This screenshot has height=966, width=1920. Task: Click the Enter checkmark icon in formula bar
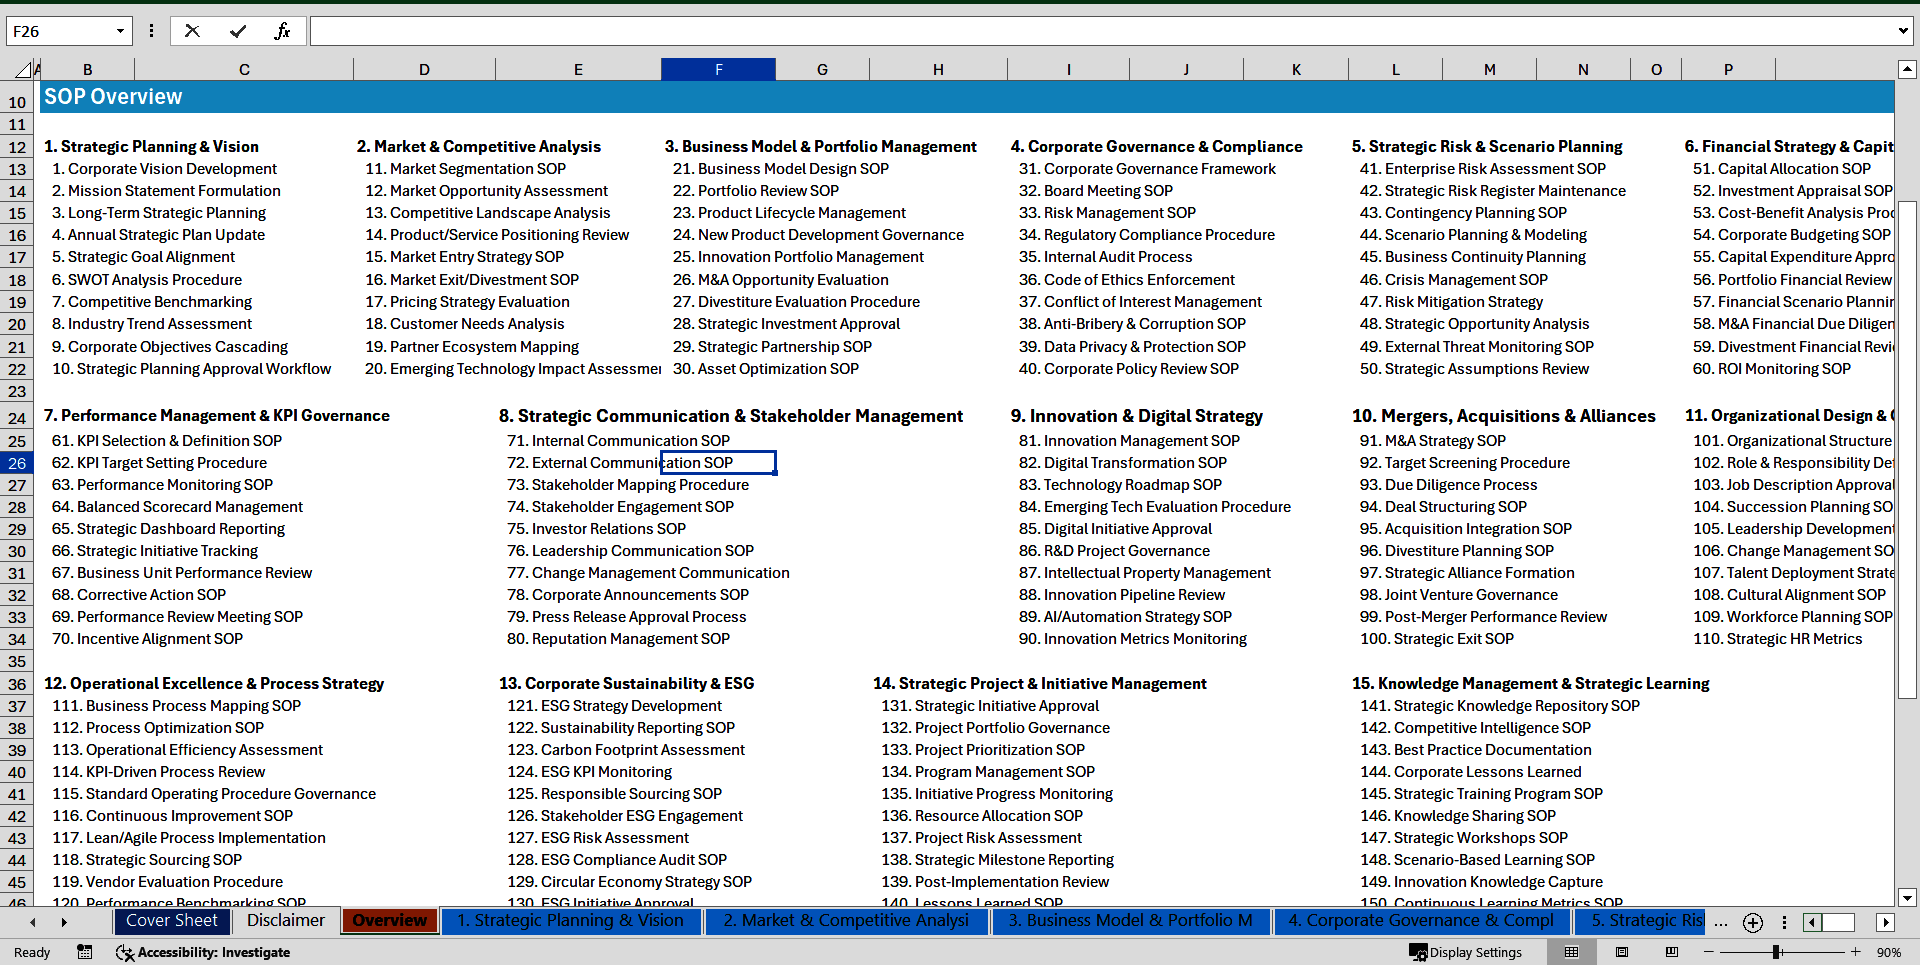238,31
